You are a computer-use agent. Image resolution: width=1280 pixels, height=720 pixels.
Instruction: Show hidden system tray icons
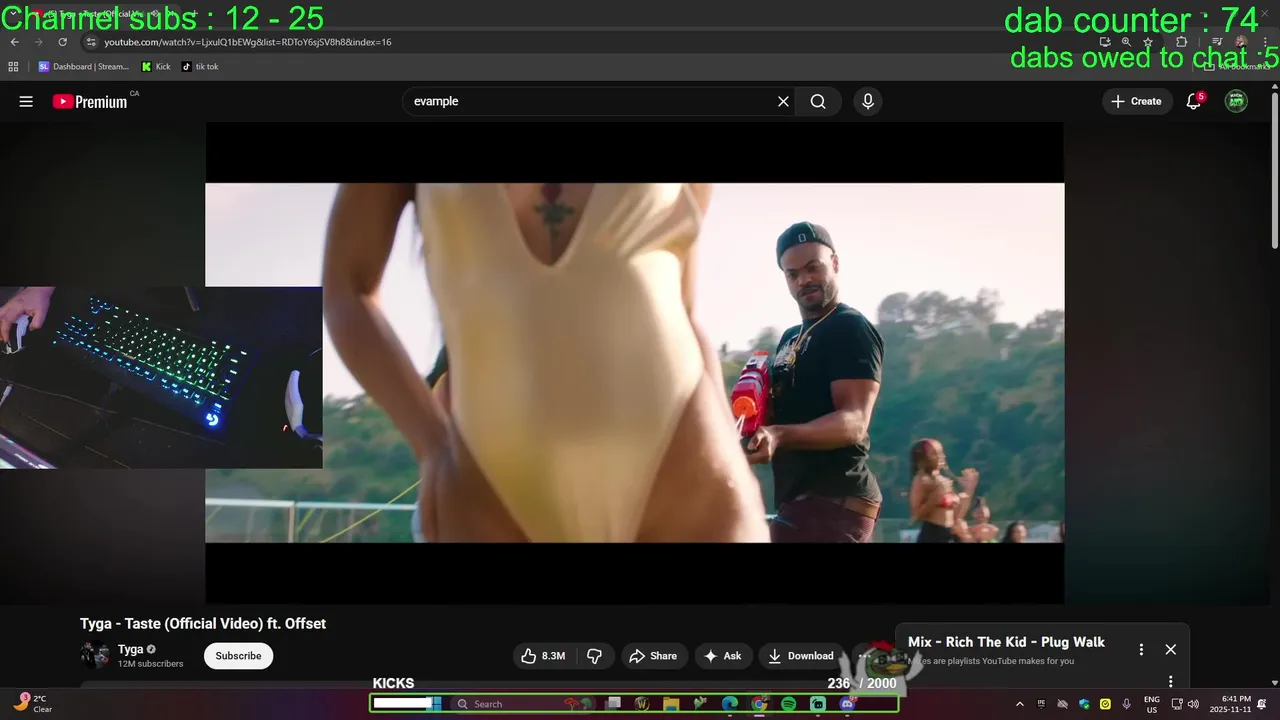[x=1019, y=704]
